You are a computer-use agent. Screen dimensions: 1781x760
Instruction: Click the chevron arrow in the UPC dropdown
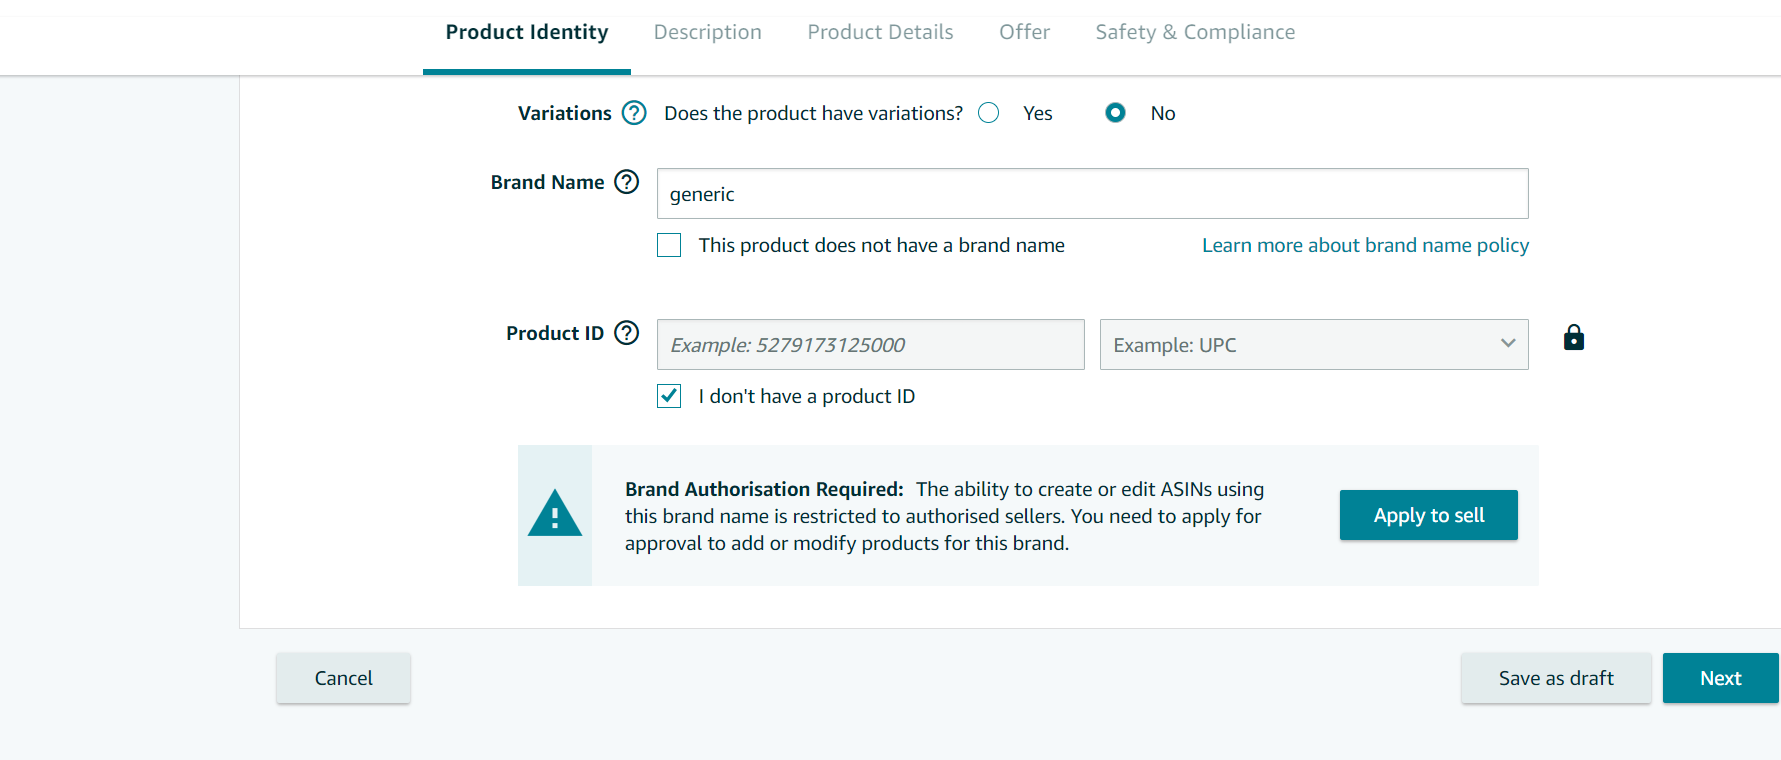coord(1508,344)
